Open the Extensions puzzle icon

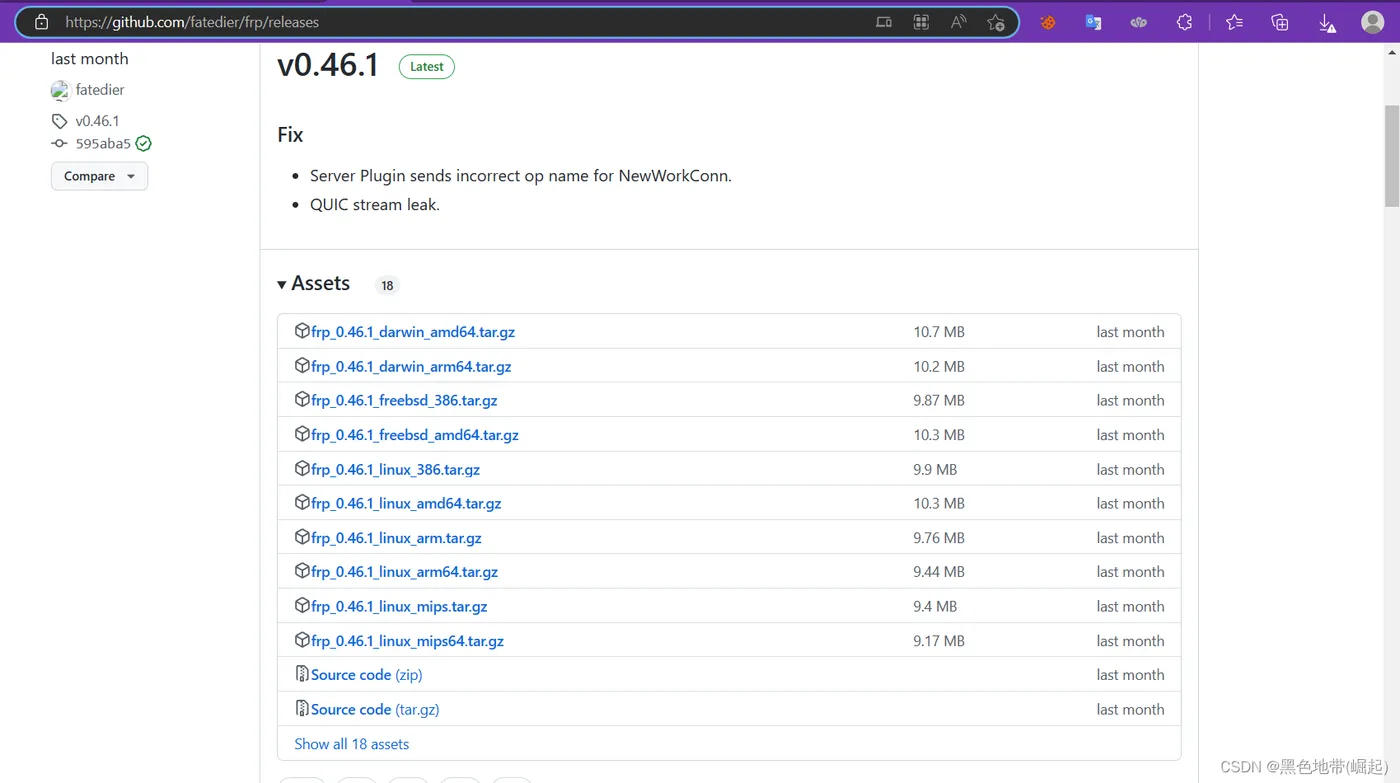point(1185,22)
